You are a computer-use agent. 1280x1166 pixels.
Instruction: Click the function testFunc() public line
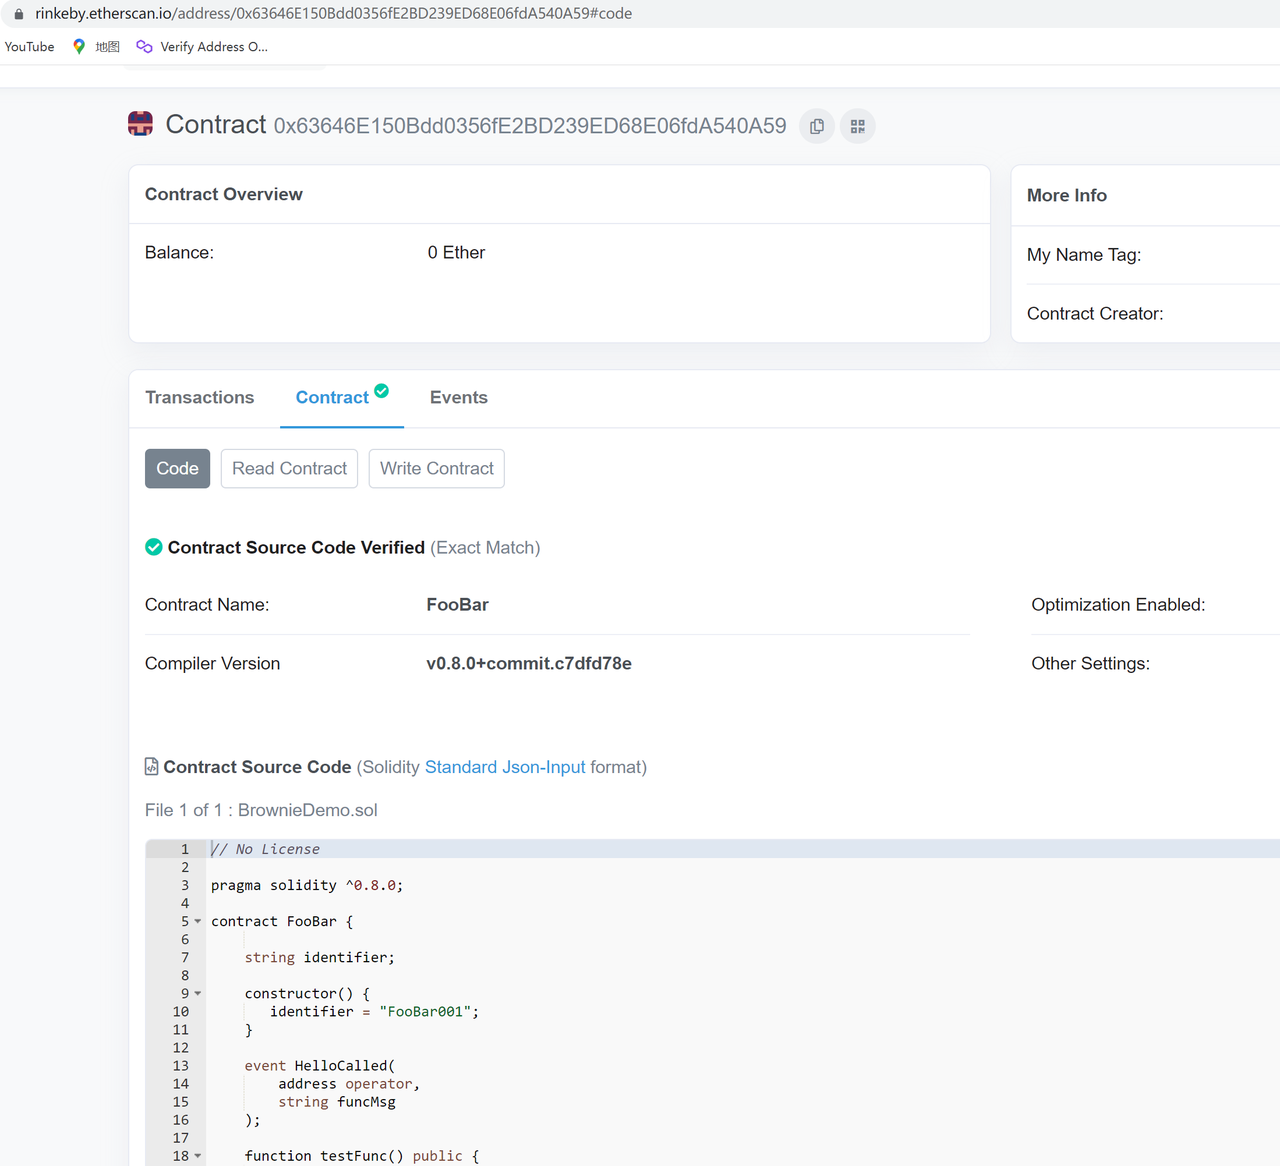pyautogui.click(x=362, y=1156)
